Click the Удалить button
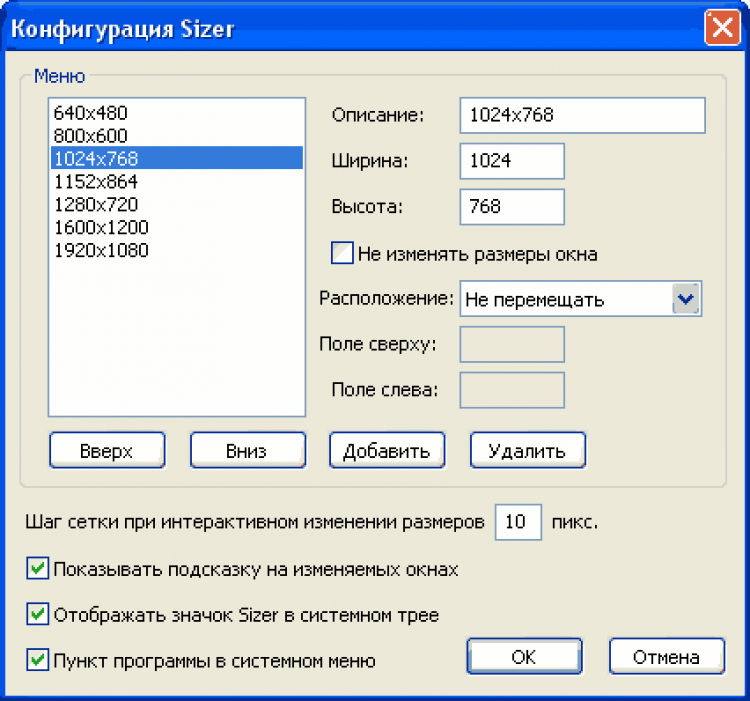 click(528, 450)
